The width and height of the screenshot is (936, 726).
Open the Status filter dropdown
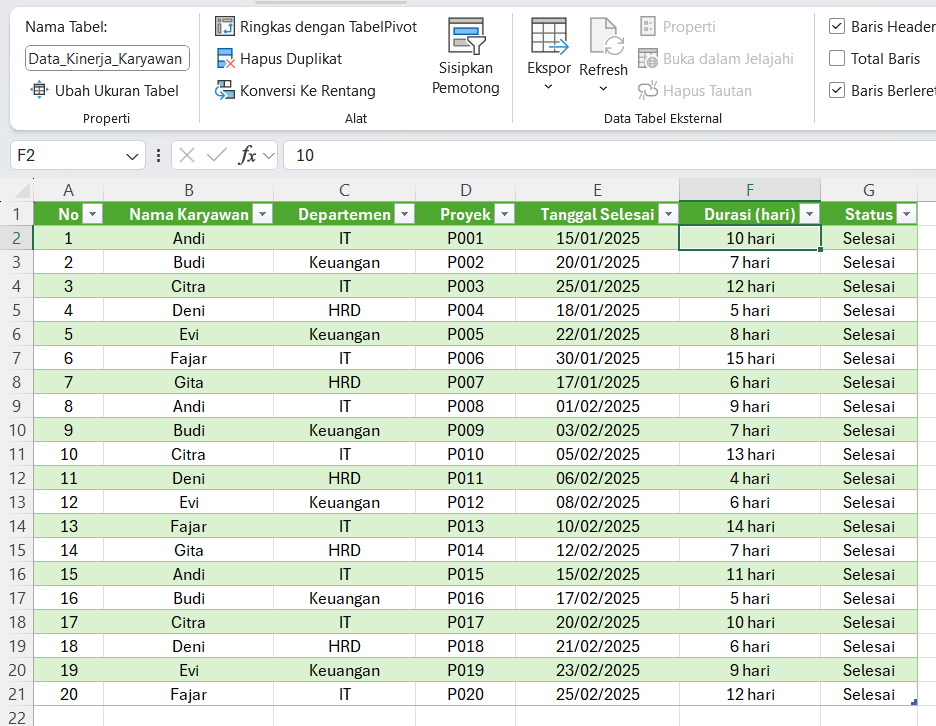tap(907, 214)
